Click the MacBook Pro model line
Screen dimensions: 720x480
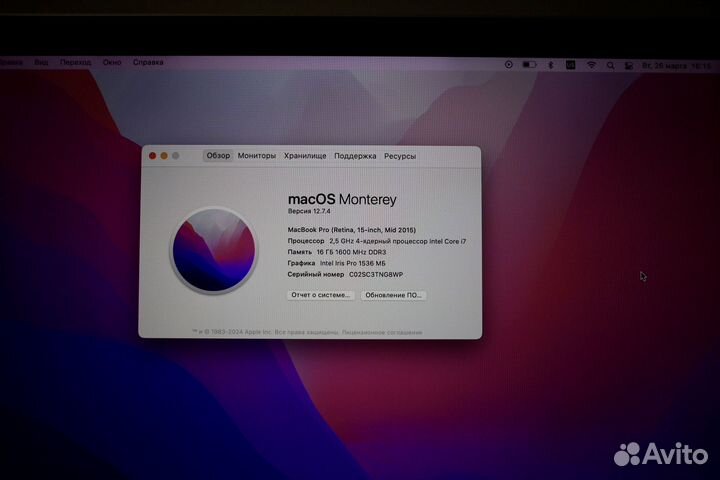click(x=352, y=230)
